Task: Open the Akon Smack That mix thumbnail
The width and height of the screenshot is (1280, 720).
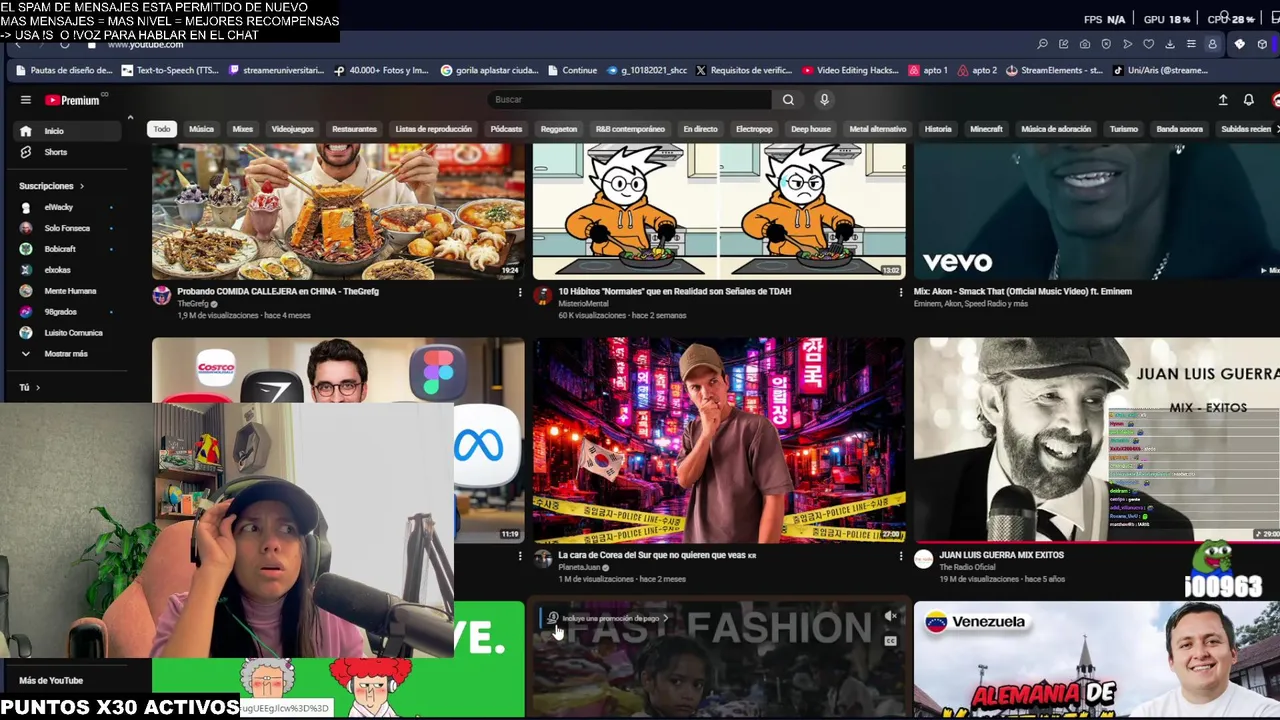Action: point(1097,211)
